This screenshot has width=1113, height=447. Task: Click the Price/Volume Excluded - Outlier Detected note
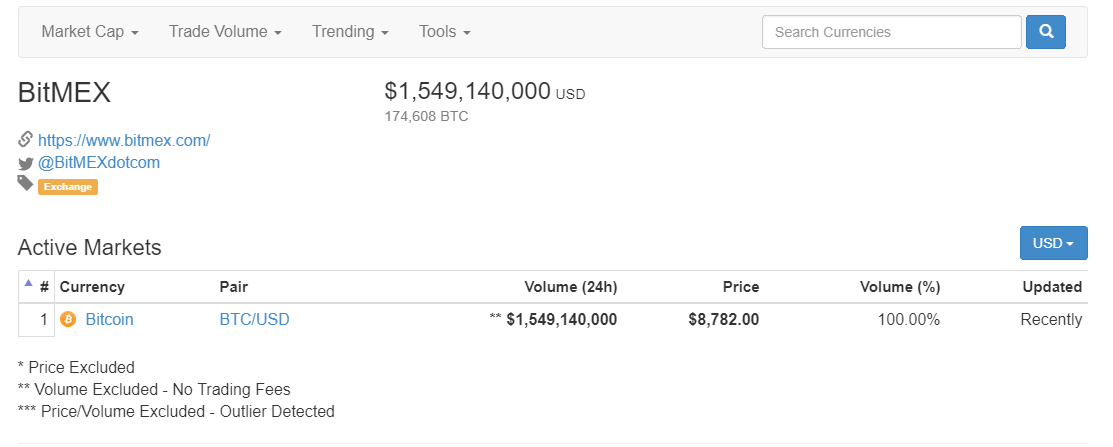pyautogui.click(x=176, y=412)
